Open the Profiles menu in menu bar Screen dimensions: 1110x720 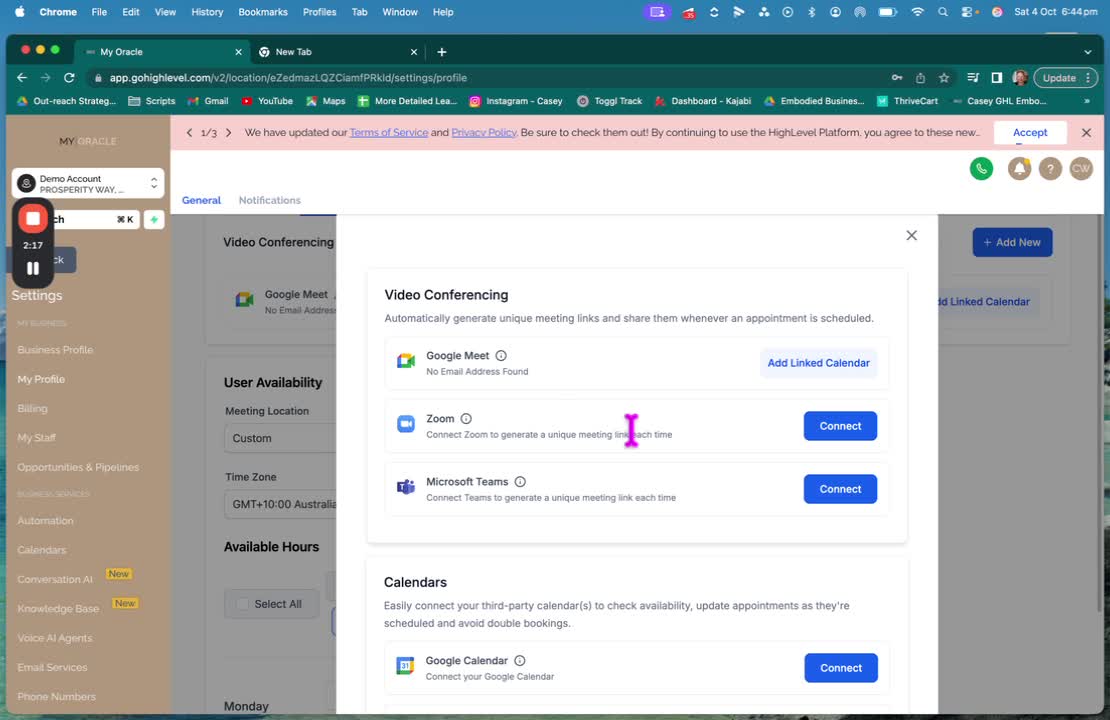coord(319,12)
